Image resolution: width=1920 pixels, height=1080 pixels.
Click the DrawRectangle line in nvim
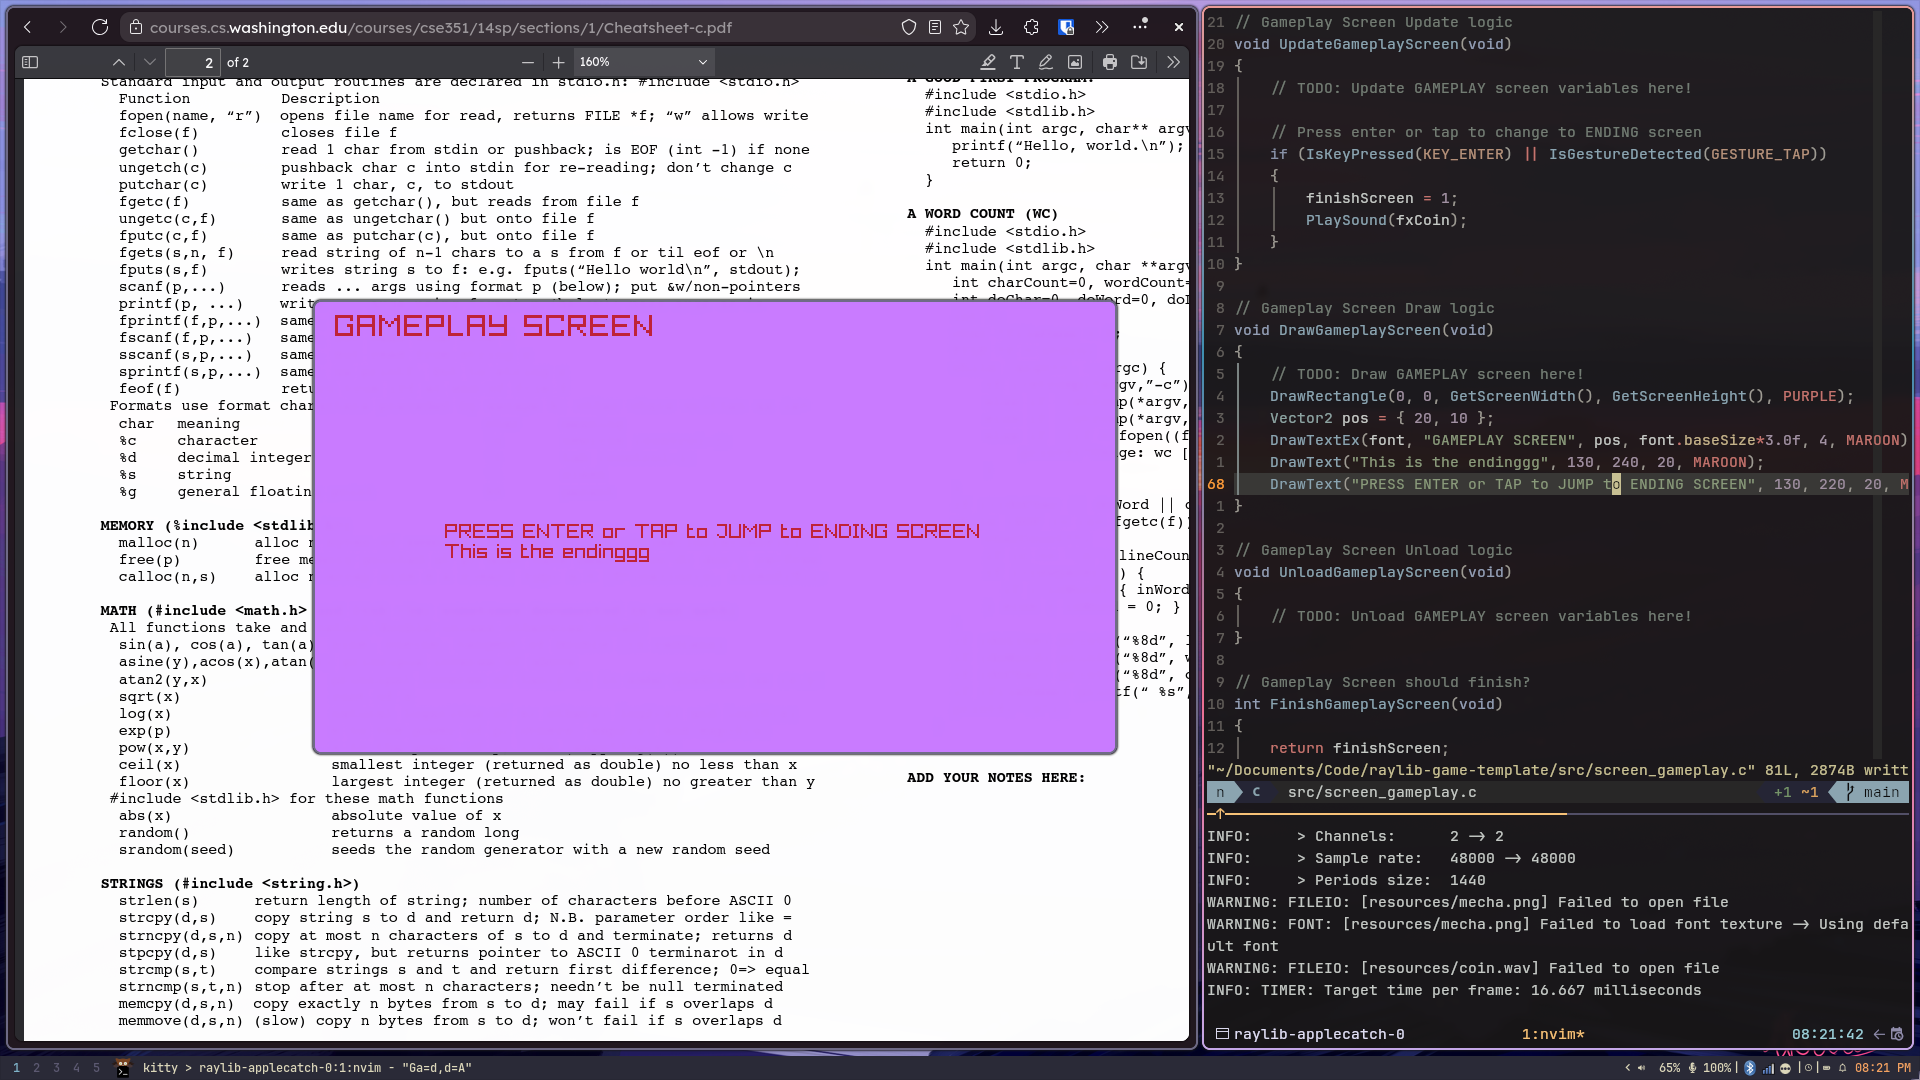point(1562,396)
